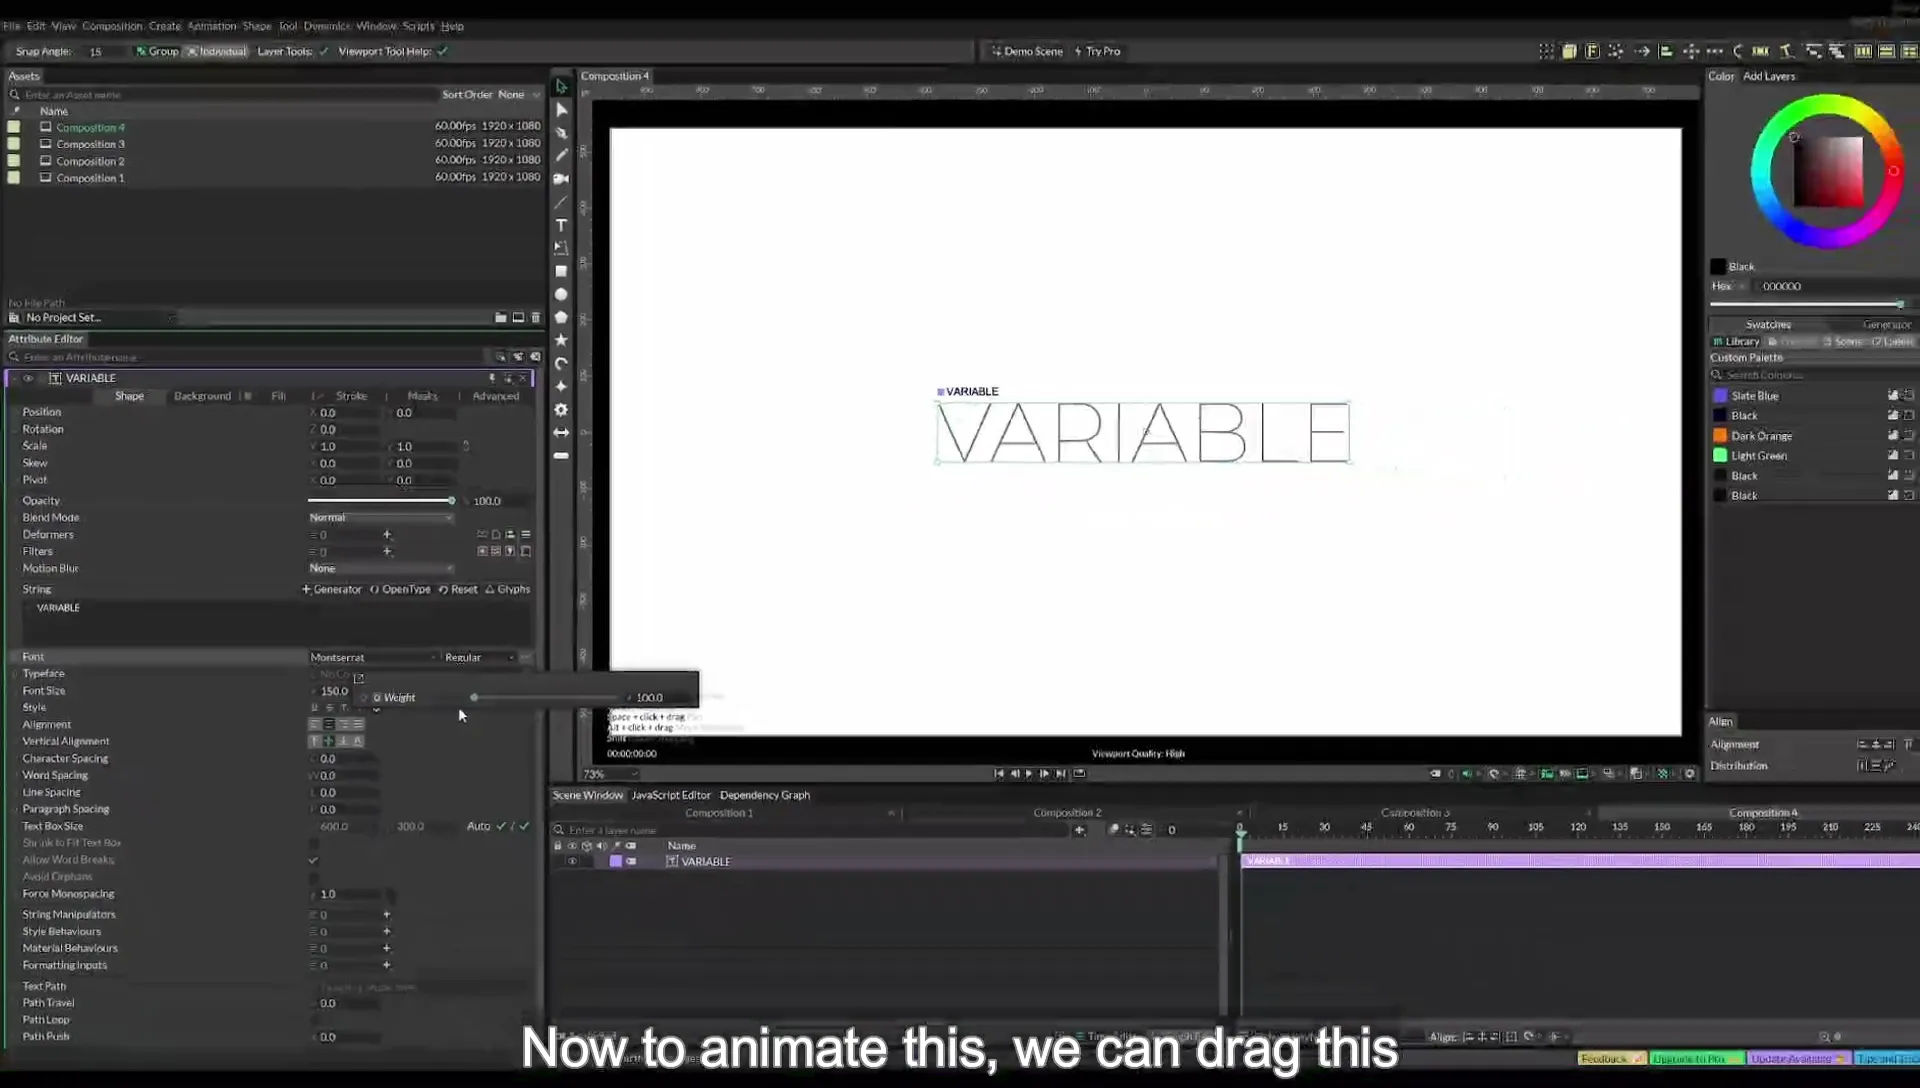Screen dimensions: 1920x1088
Task: Open the Composition menu
Action: click(112, 26)
